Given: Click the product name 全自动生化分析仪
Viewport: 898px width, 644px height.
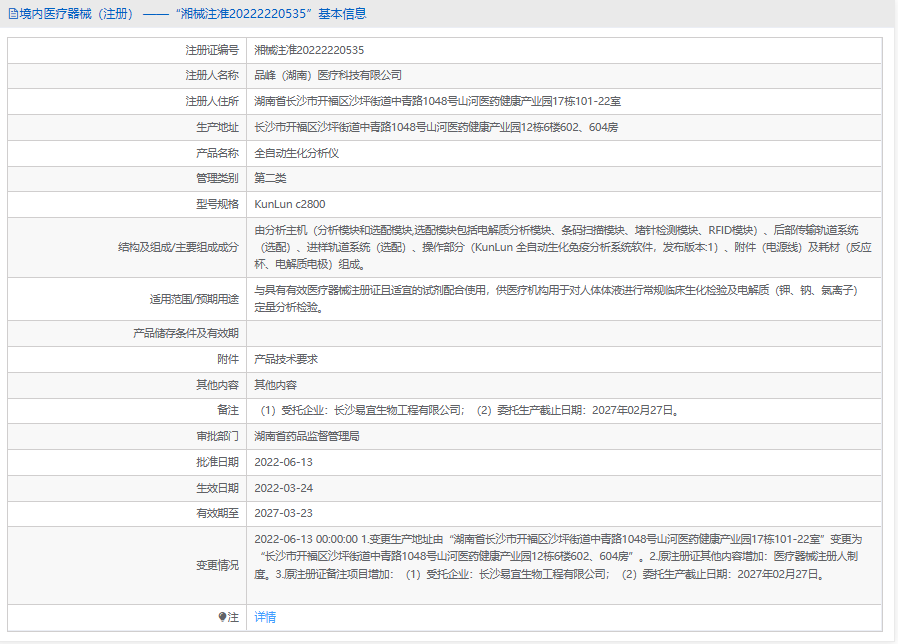Looking at the screenshot, I should tap(297, 153).
